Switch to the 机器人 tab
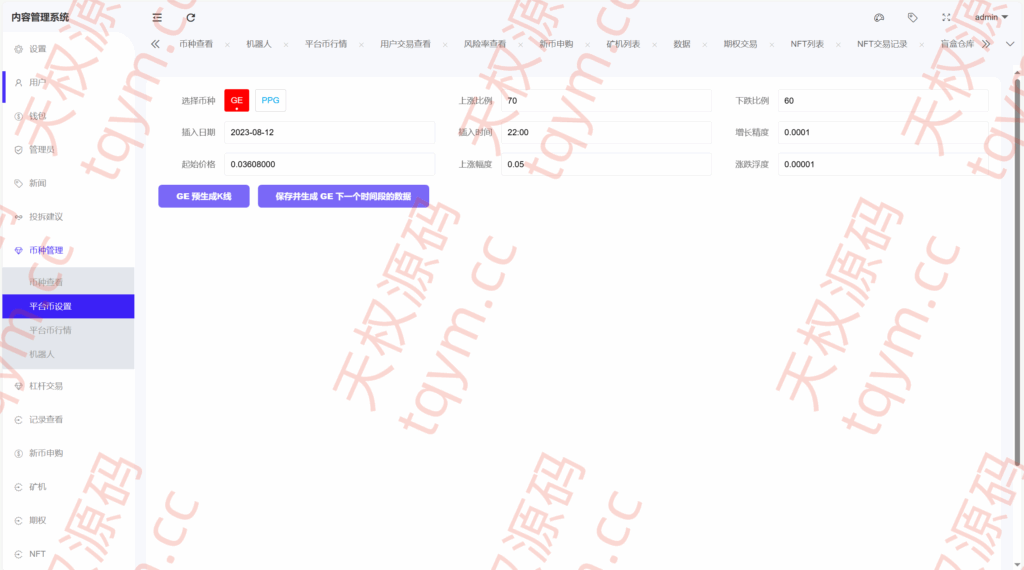 [x=259, y=44]
